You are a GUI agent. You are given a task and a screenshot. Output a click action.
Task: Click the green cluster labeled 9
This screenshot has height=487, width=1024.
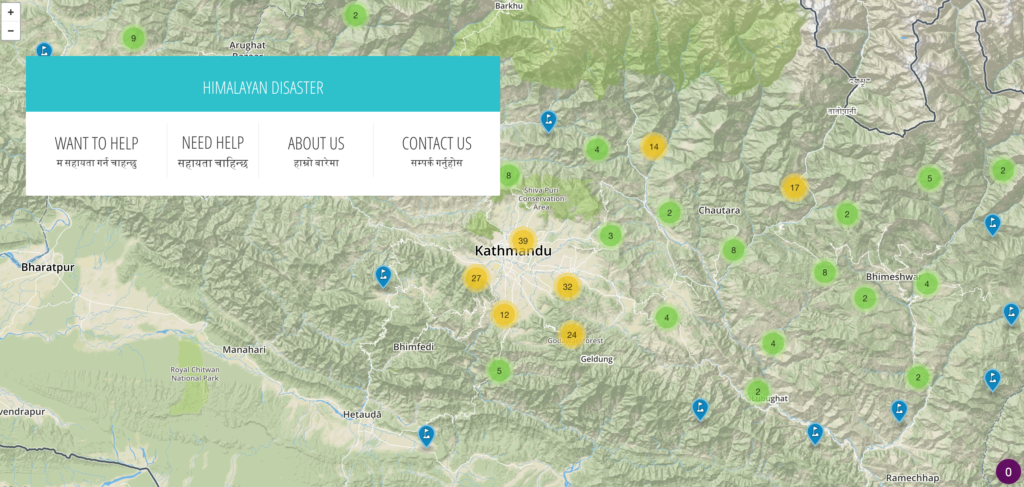click(x=132, y=38)
